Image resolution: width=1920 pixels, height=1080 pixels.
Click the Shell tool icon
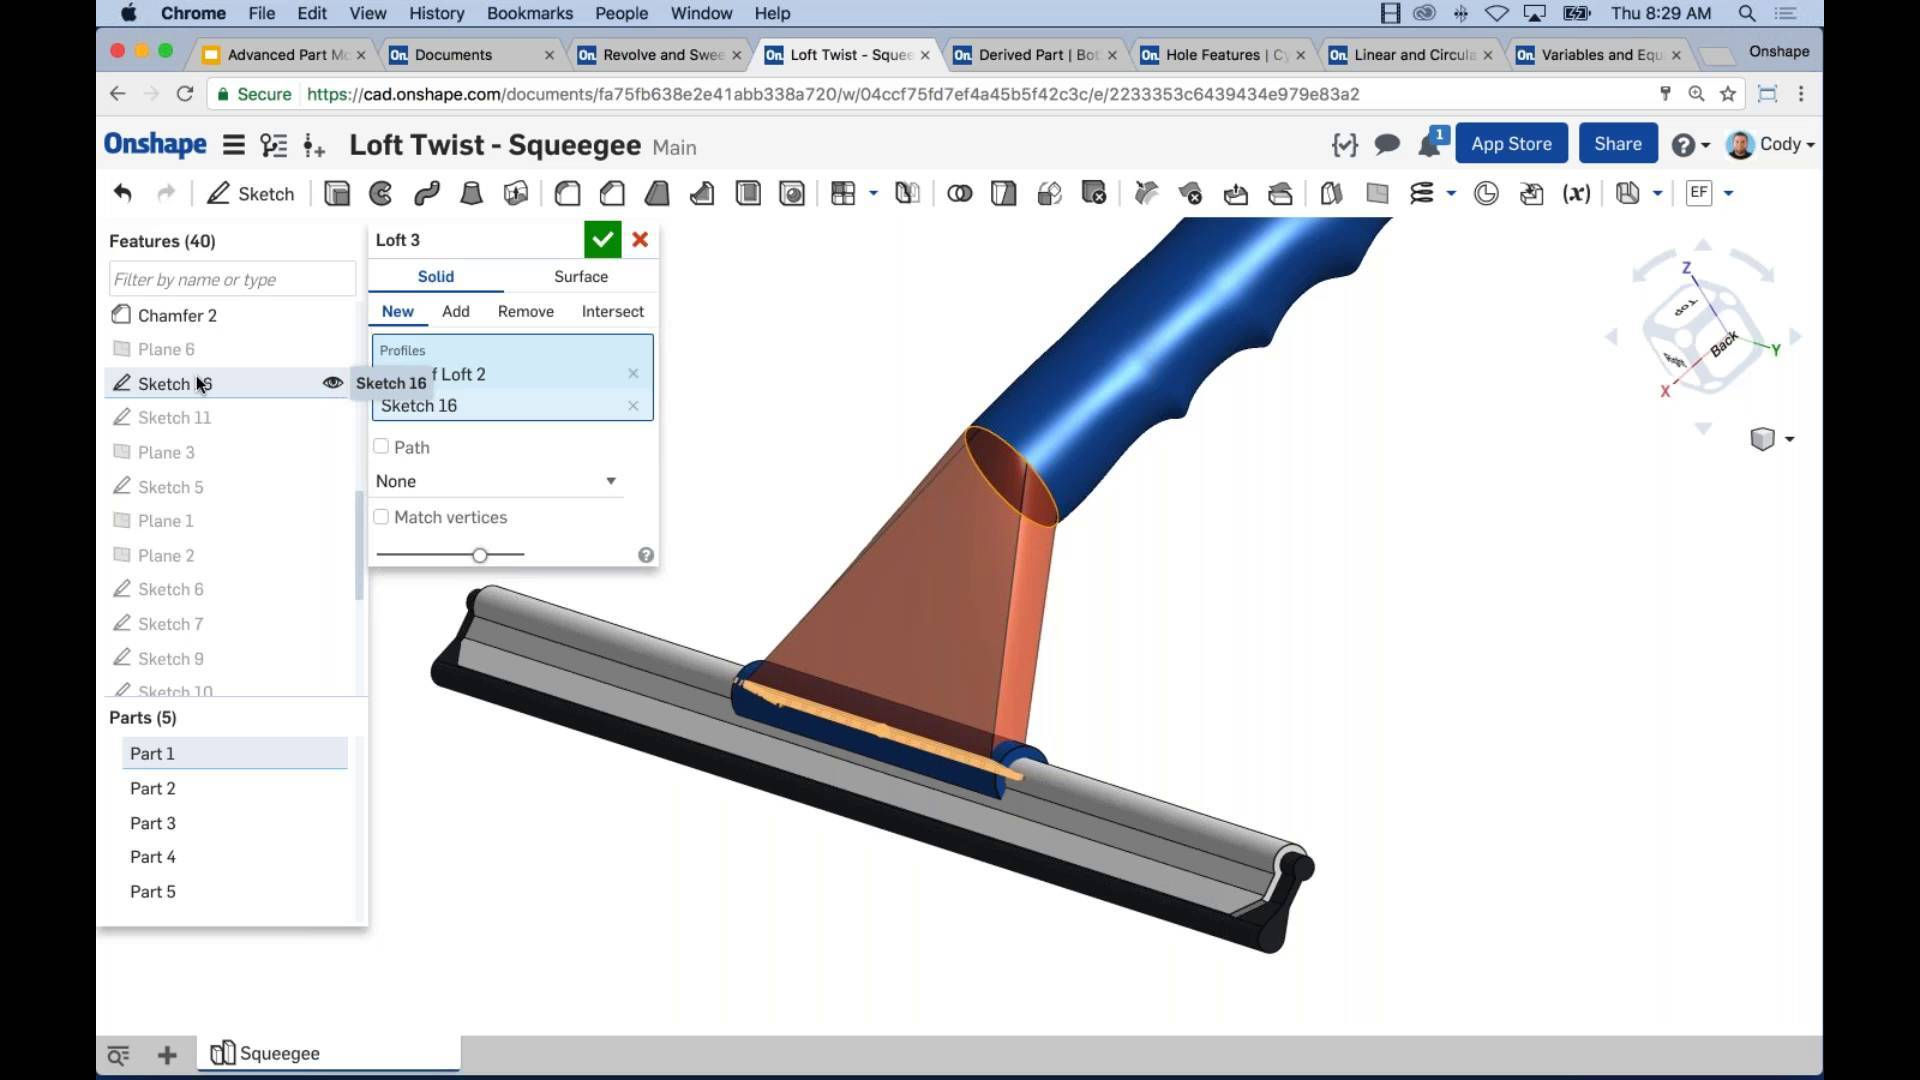pyautogui.click(x=746, y=193)
